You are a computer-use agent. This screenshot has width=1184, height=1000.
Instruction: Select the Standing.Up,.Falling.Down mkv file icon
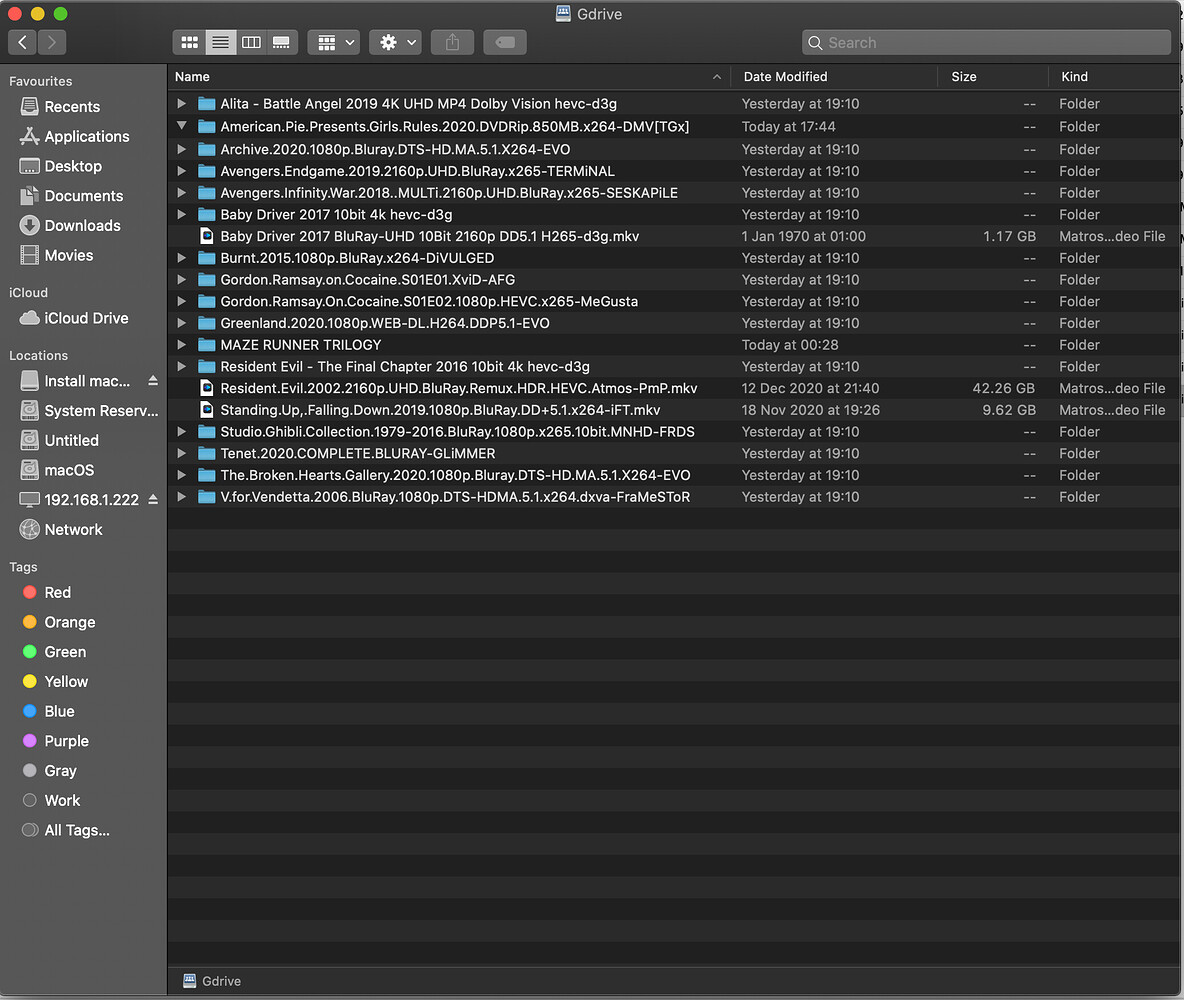click(206, 410)
